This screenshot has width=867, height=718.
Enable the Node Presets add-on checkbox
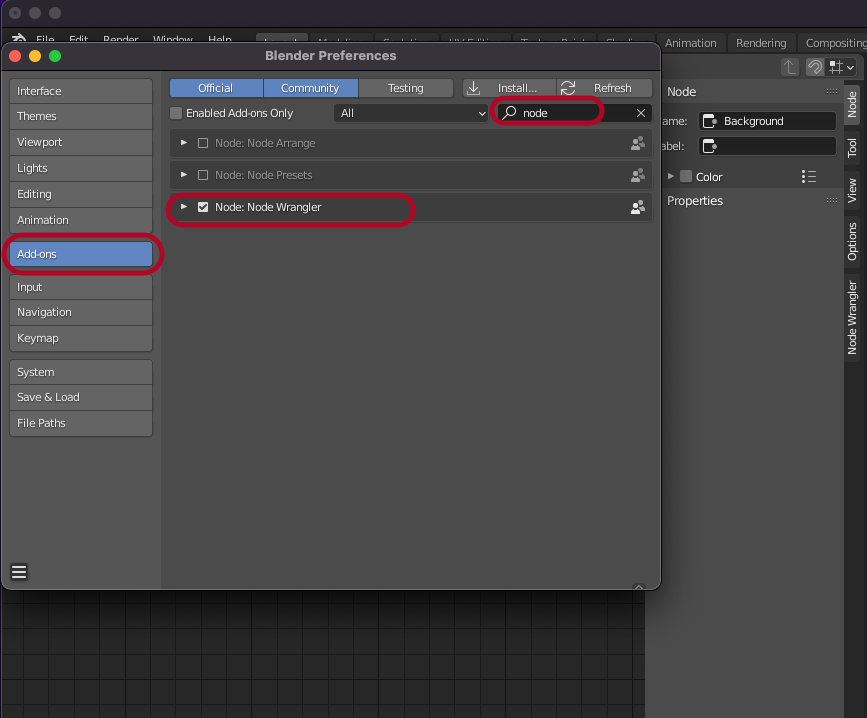pos(203,175)
